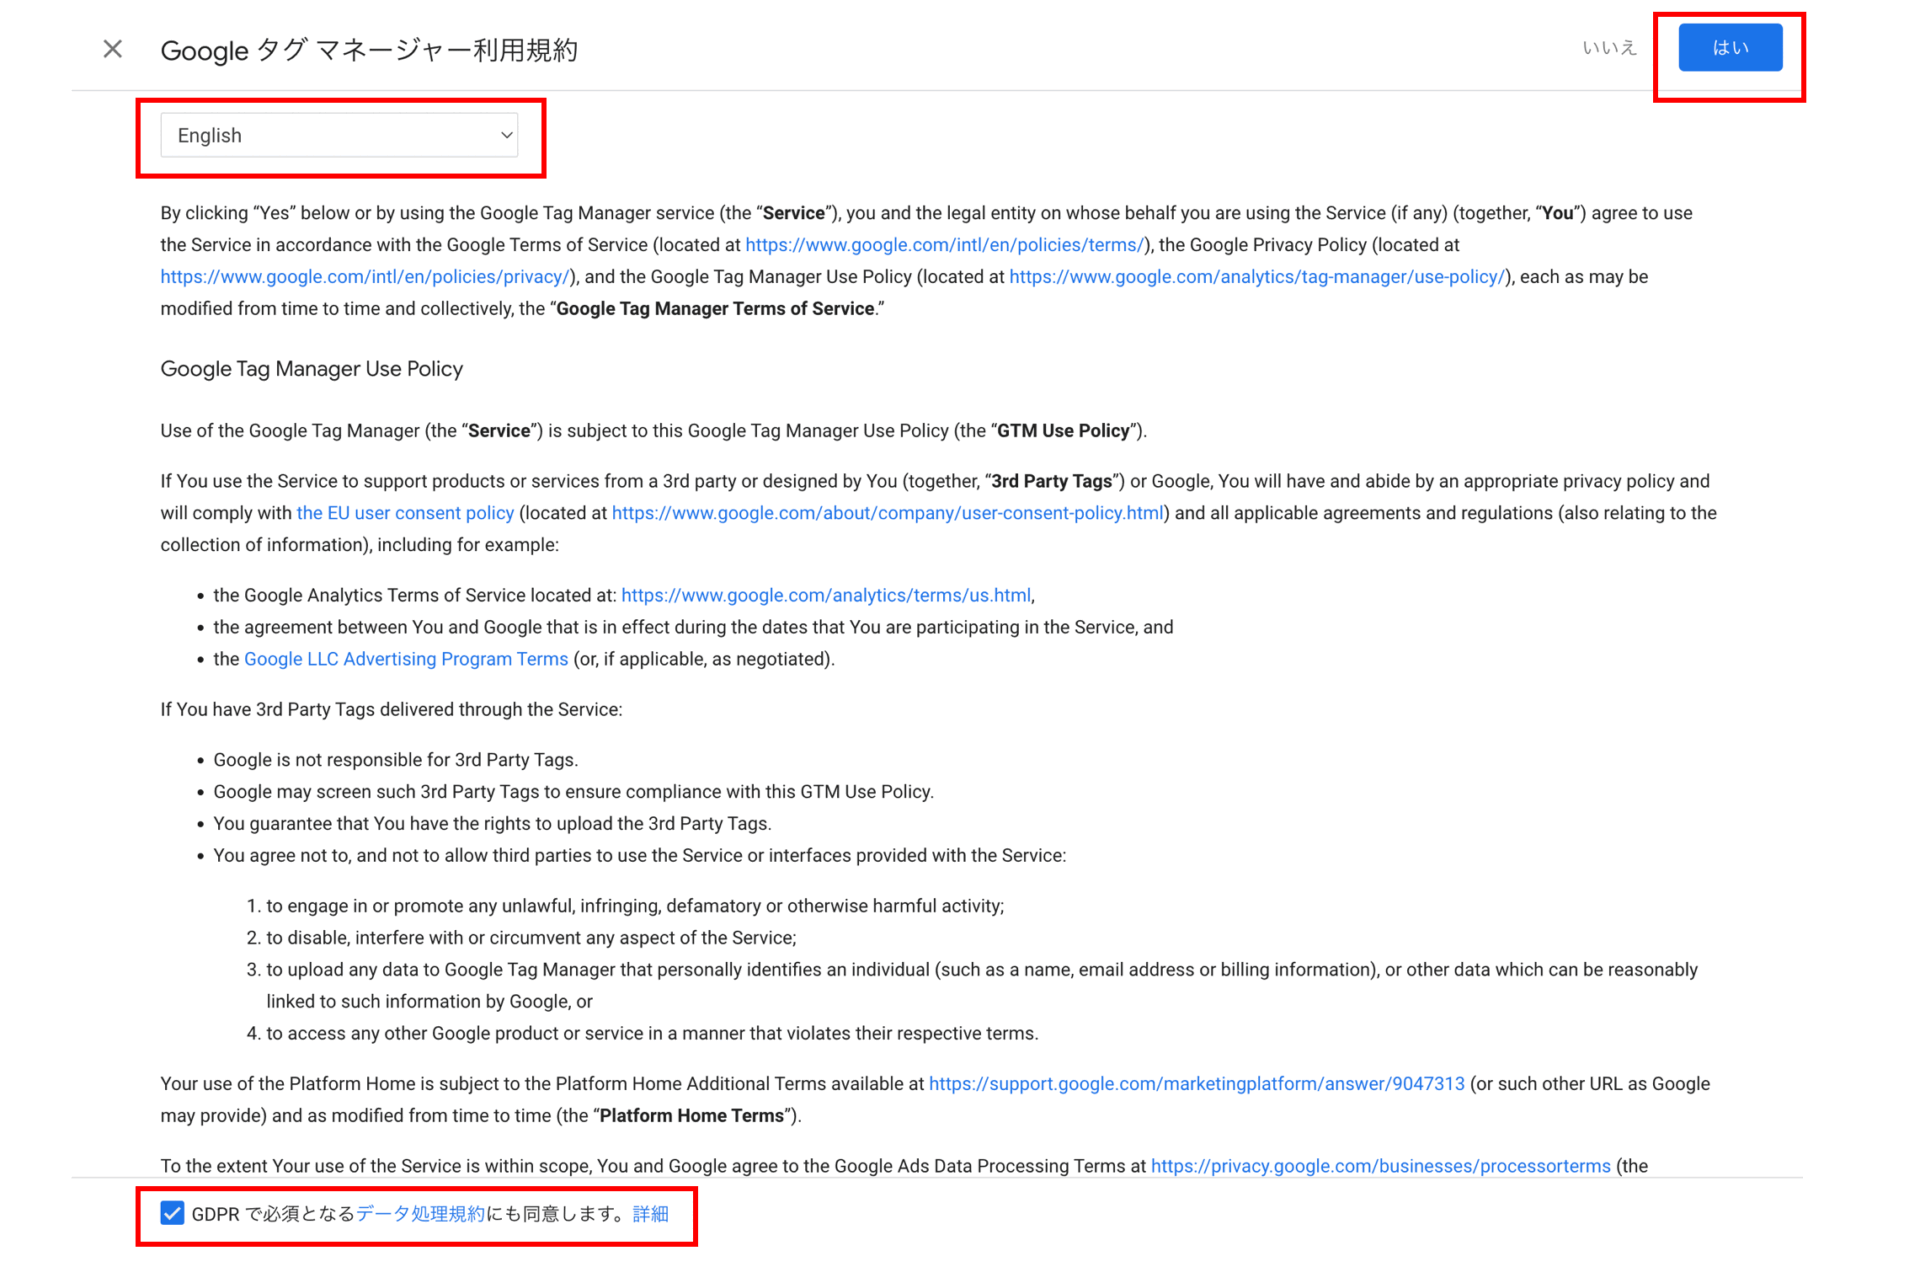Click text 'Google is not responsible for 3rd Party Tags.'
The image size is (1920, 1267).
[x=396, y=760]
